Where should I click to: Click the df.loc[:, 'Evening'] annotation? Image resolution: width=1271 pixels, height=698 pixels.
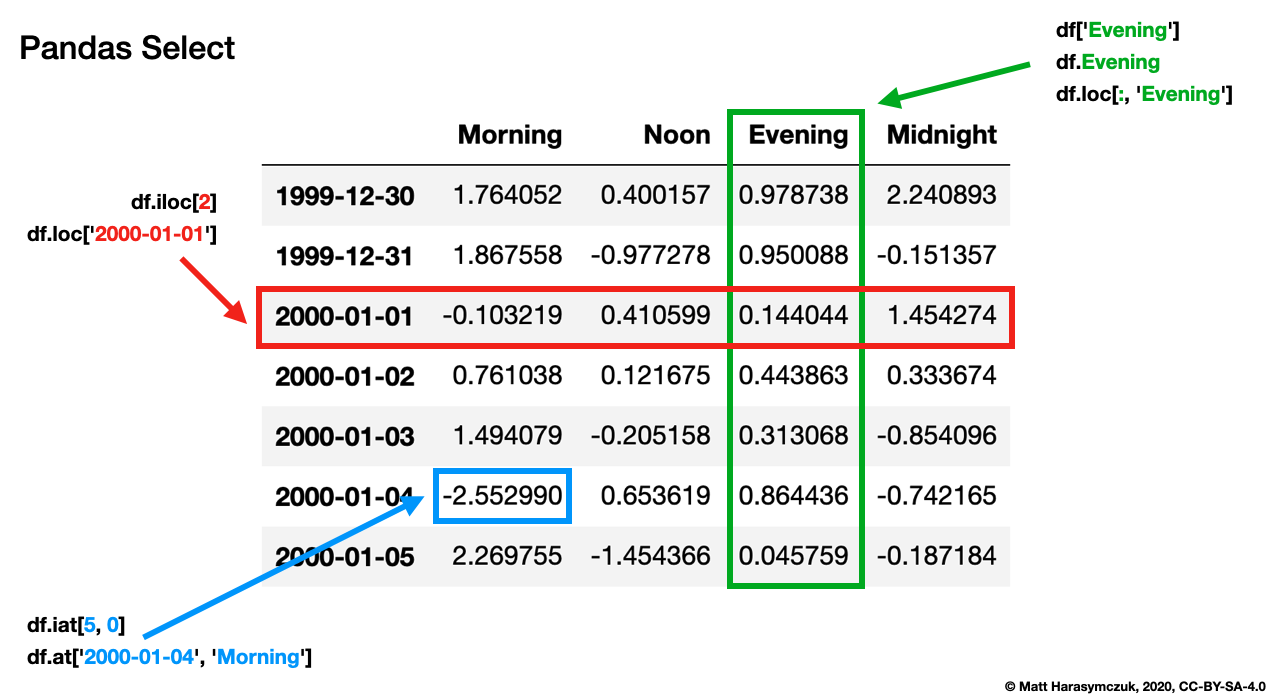[1145, 94]
